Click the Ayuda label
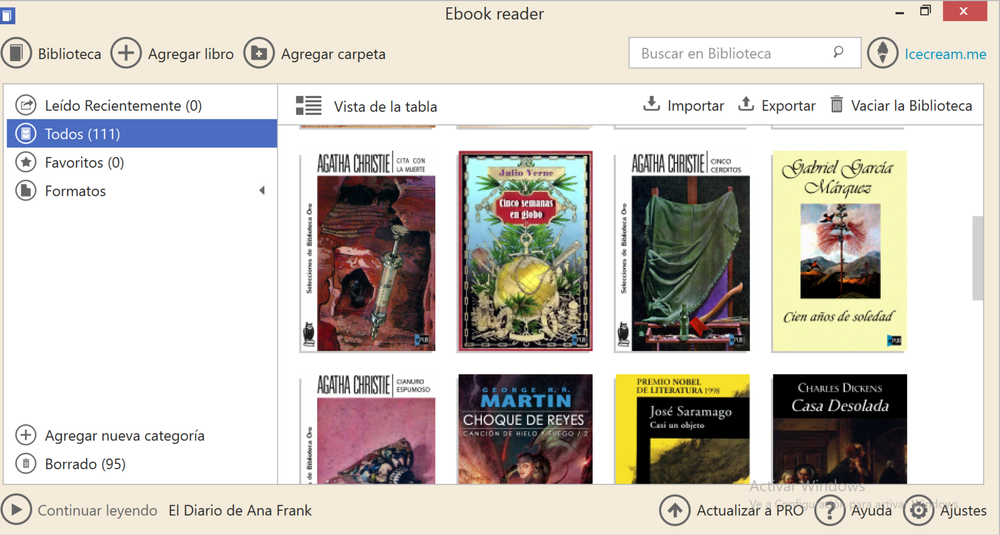The height and width of the screenshot is (535, 1000). pyautogui.click(x=871, y=511)
